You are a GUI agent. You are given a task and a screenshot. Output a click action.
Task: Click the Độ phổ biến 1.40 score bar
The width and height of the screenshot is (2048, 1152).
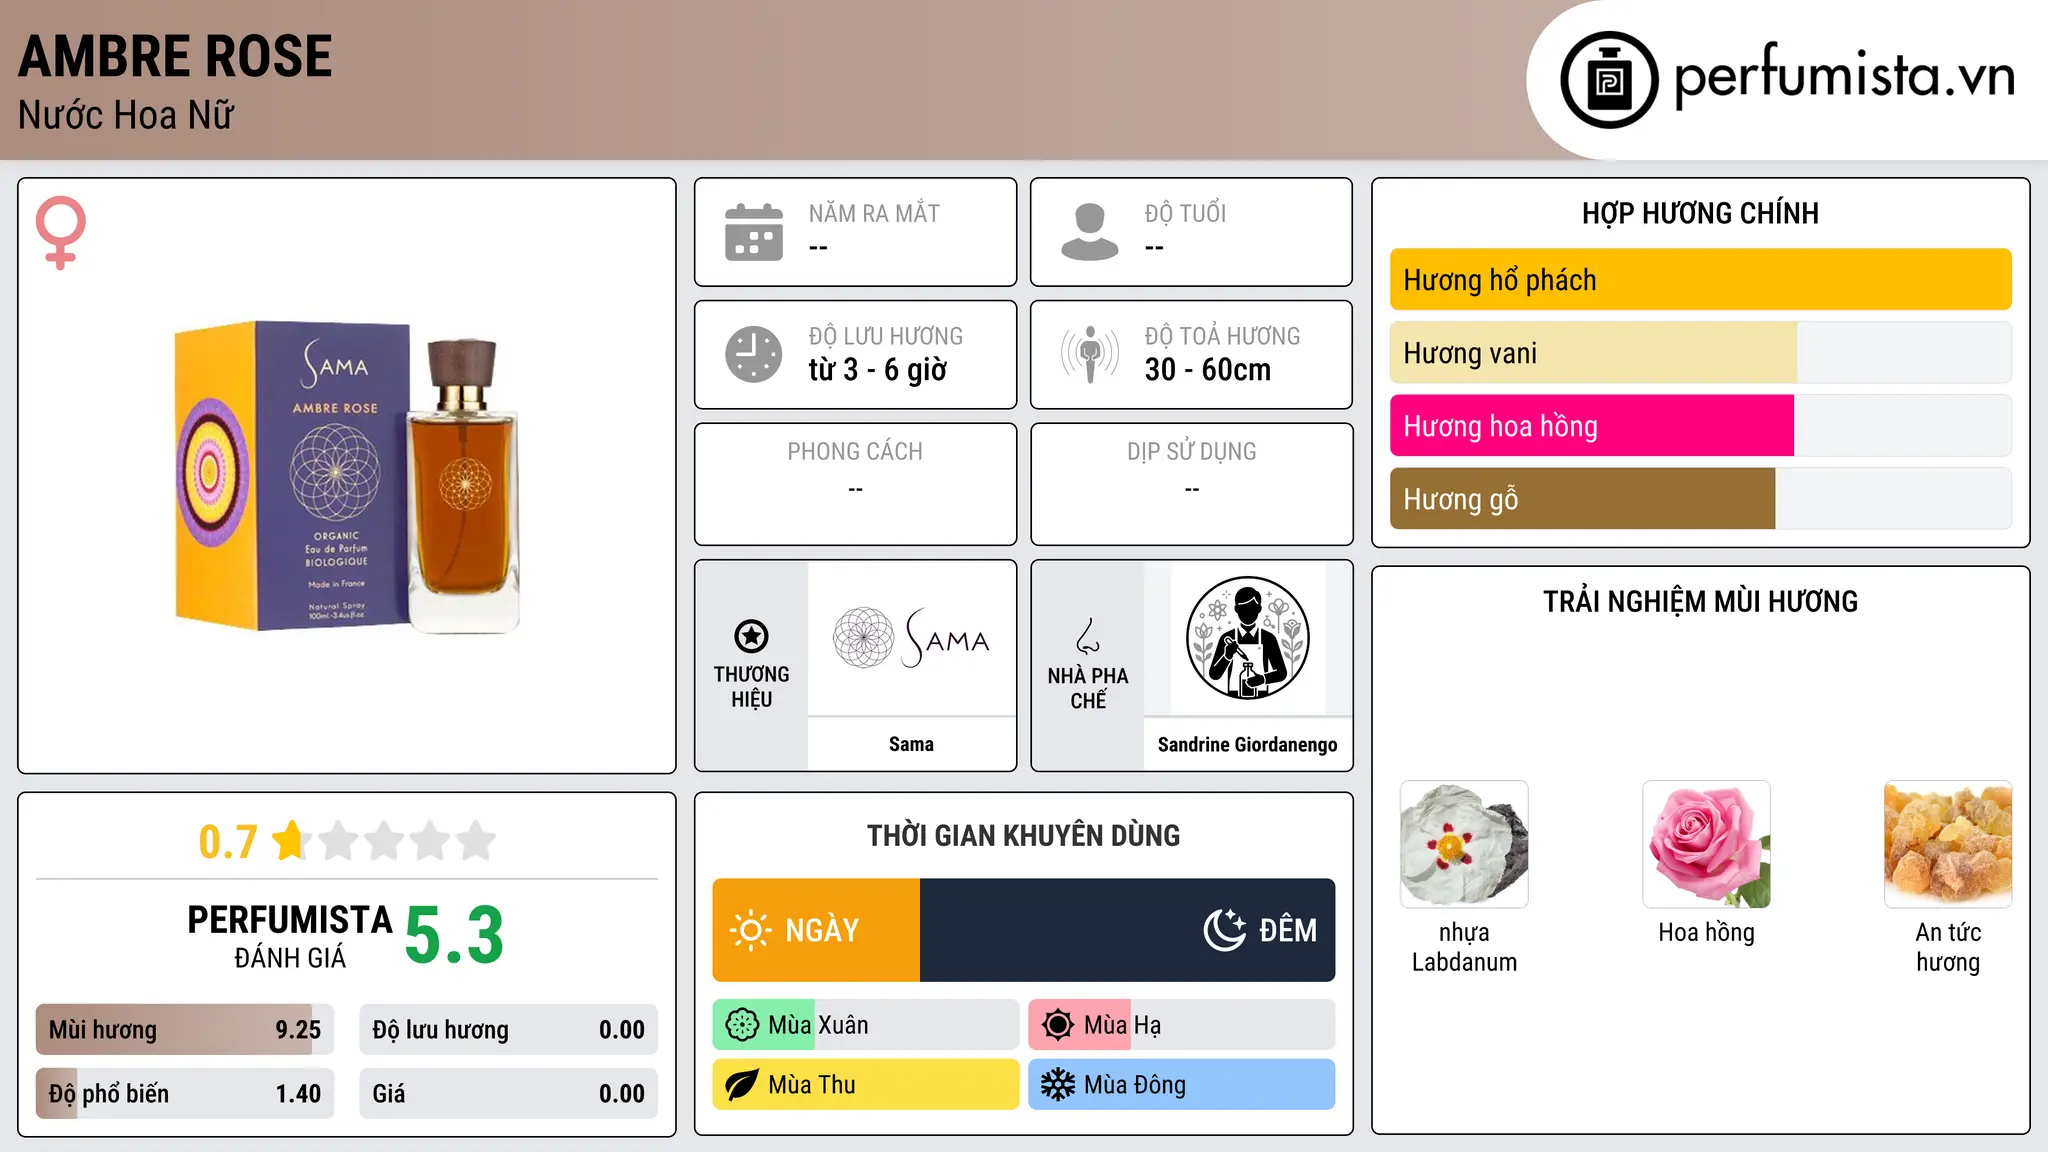click(x=185, y=1094)
